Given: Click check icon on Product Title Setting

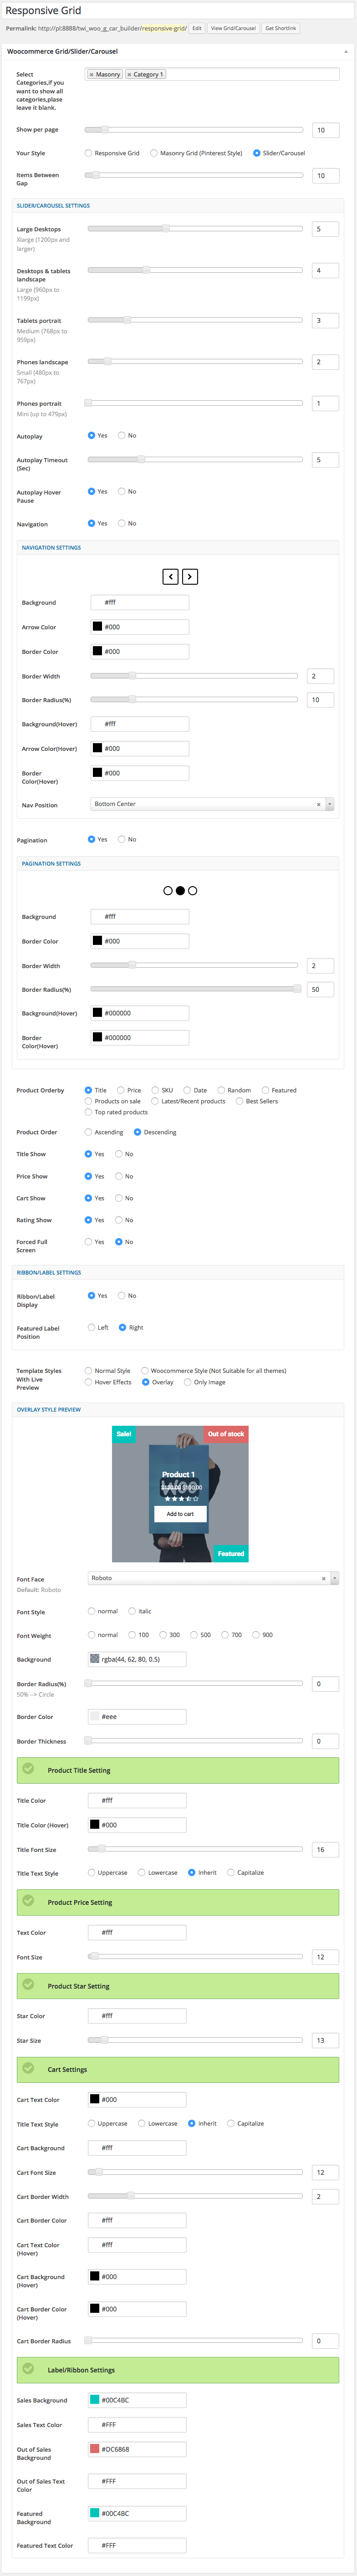Looking at the screenshot, I should 28,1769.
